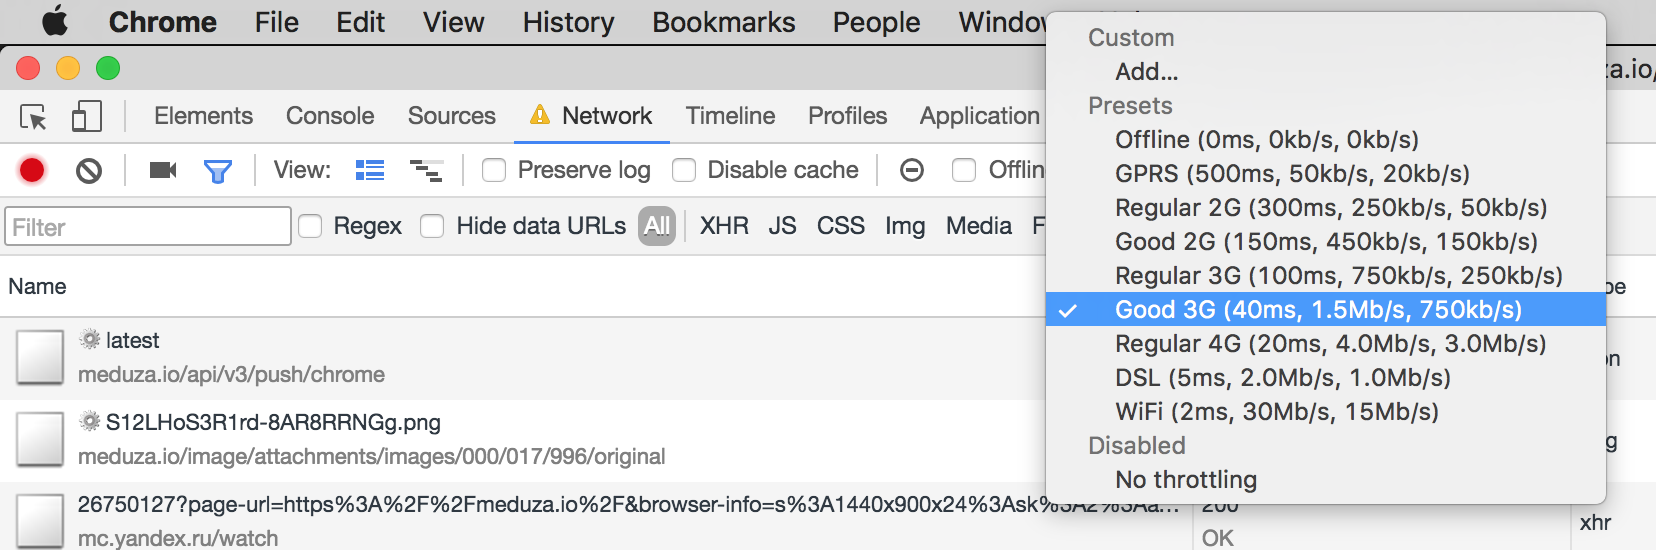Select DSL throttling preset
Screen dimensions: 1656x550
click(x=1326, y=378)
